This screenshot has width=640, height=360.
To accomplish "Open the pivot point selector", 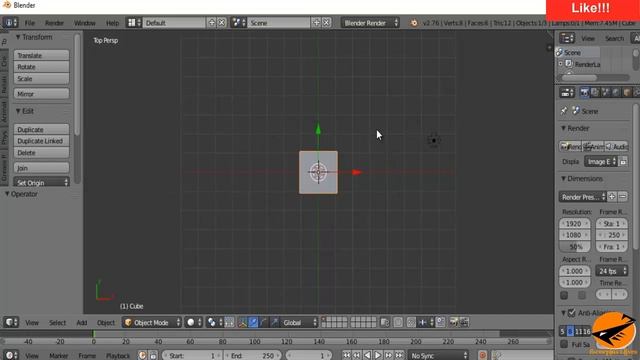I will (215, 322).
